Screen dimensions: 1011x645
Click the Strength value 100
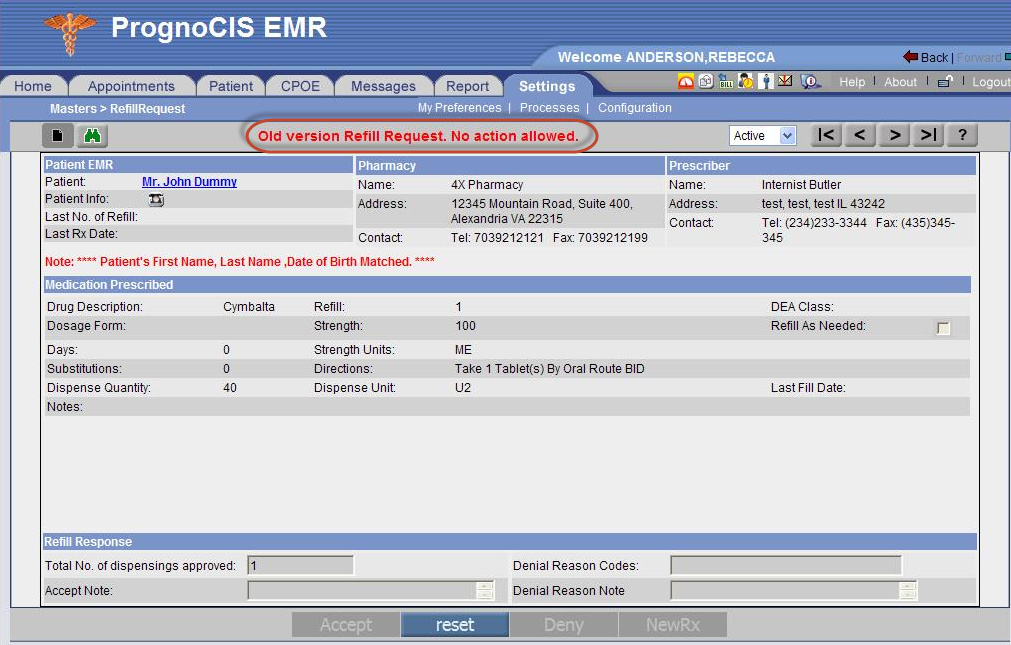[466, 326]
